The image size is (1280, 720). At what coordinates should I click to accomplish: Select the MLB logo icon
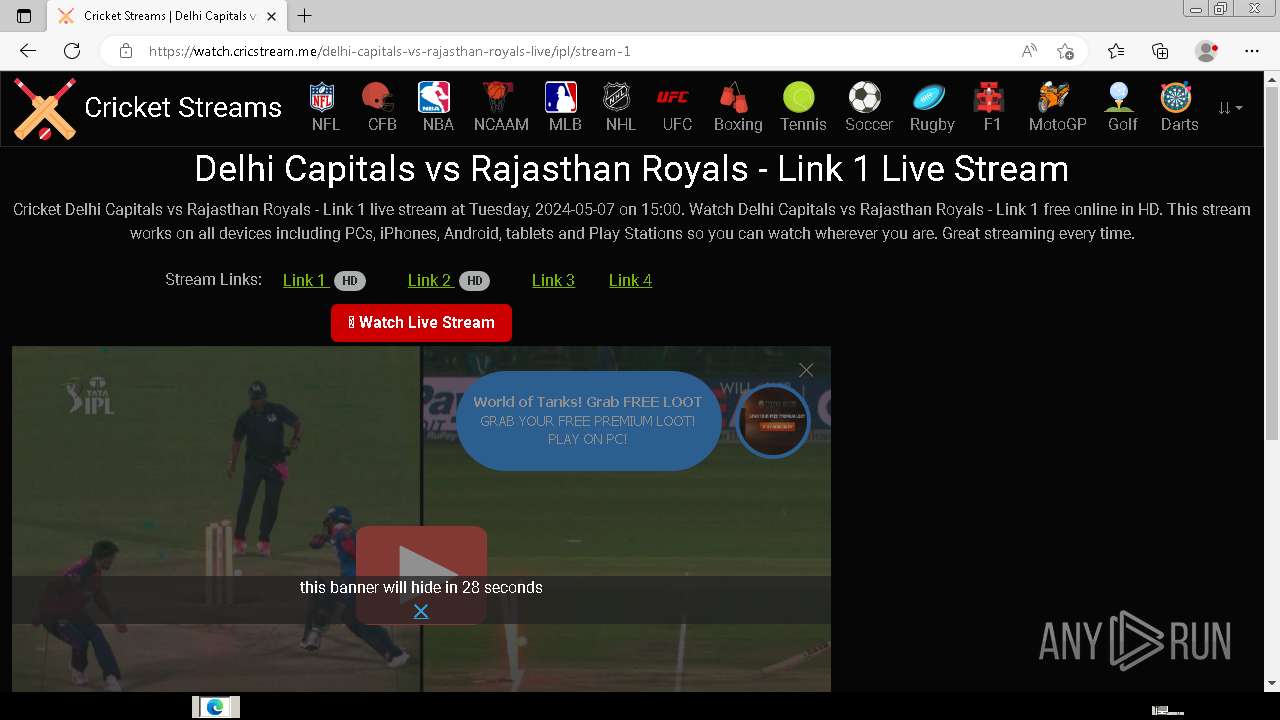coord(561,97)
